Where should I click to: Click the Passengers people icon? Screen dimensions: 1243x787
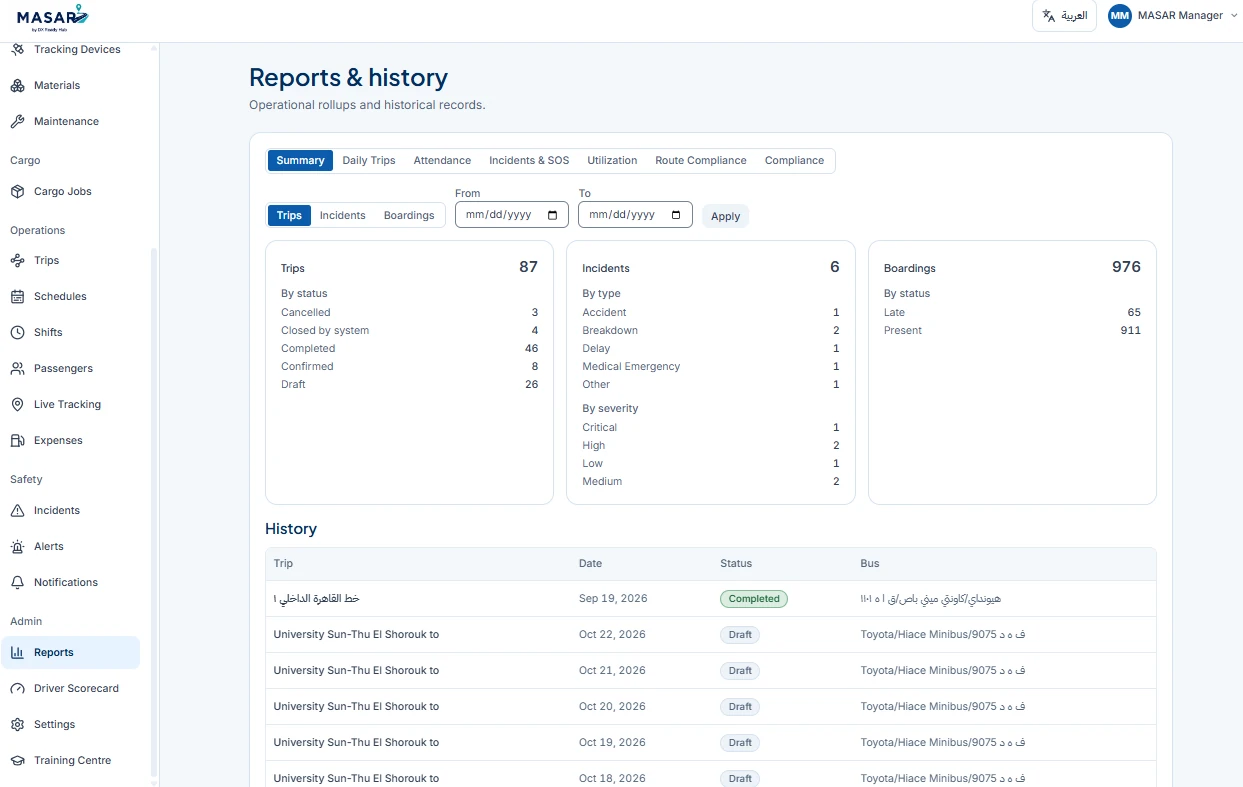point(17,368)
